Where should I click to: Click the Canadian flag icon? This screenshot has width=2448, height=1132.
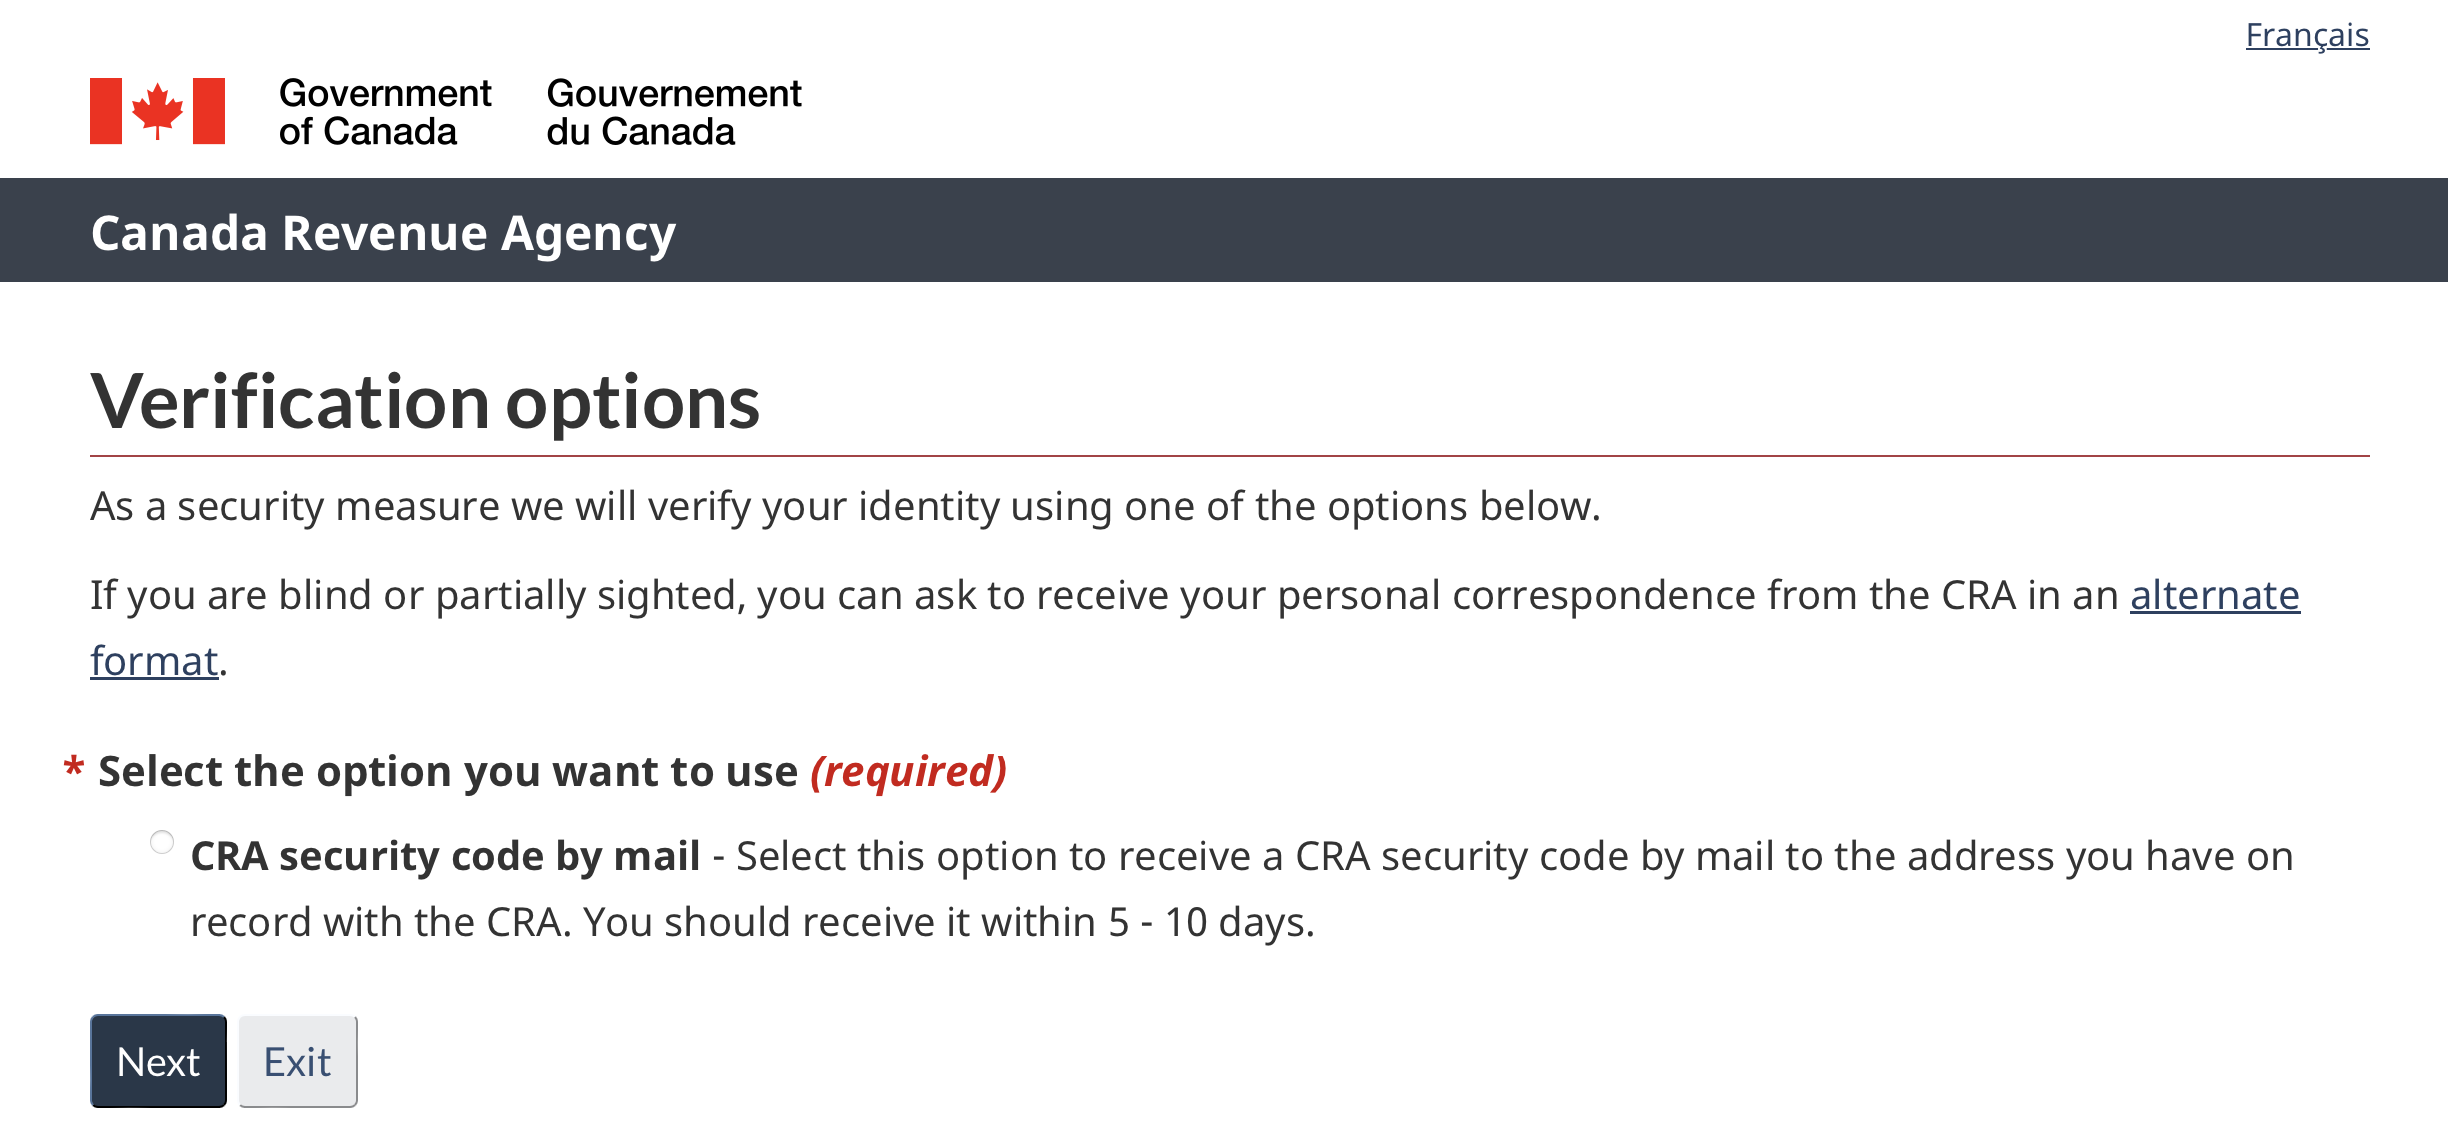click(157, 111)
